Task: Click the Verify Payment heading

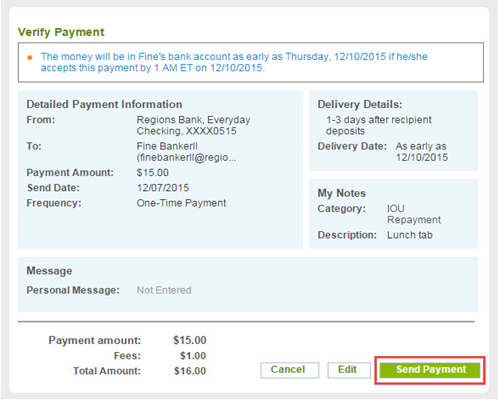Action: (x=61, y=32)
